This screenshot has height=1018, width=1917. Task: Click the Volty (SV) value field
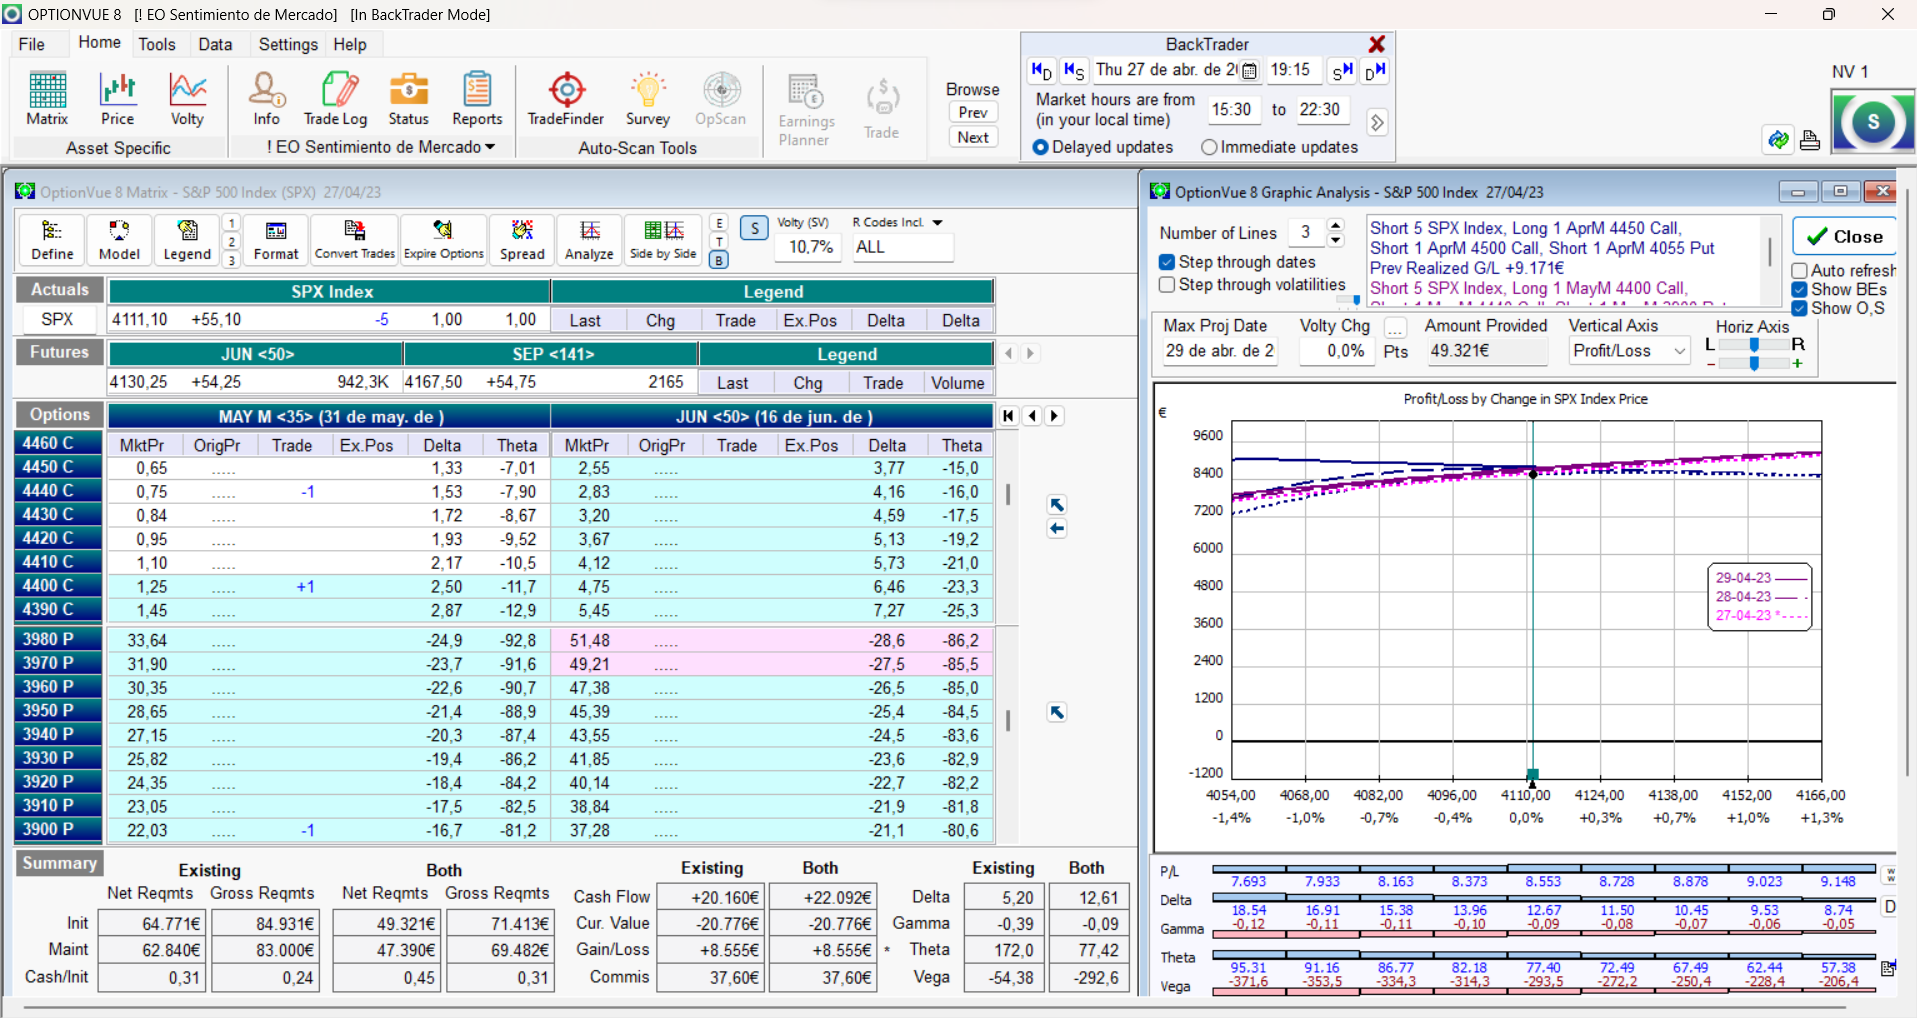coord(810,247)
